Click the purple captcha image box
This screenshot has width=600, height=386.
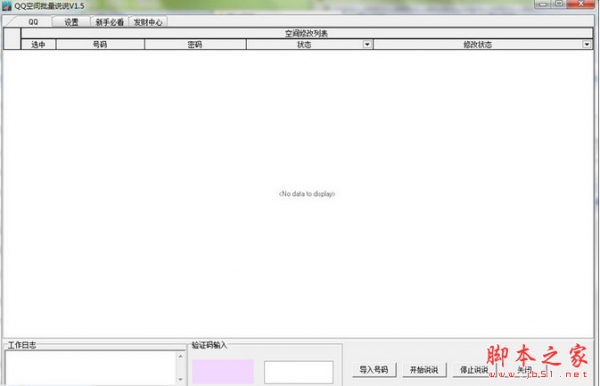(x=223, y=371)
